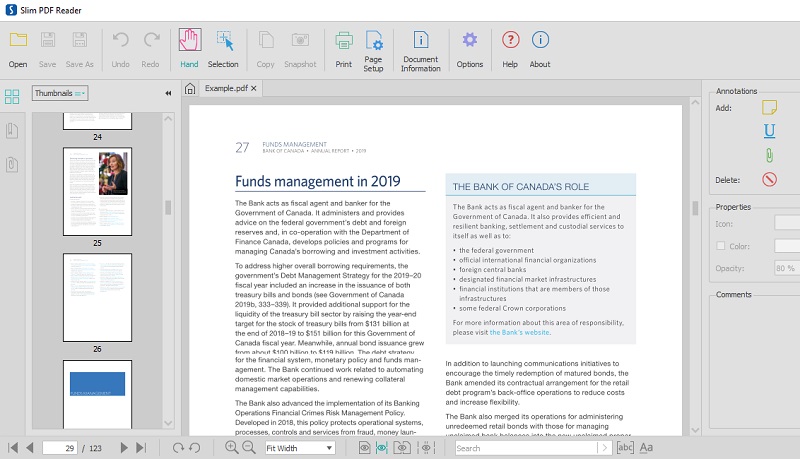Image resolution: width=800 pixels, height=459 pixels.
Task: Open the bookmarks panel in sidebar
Action: (x=12, y=131)
